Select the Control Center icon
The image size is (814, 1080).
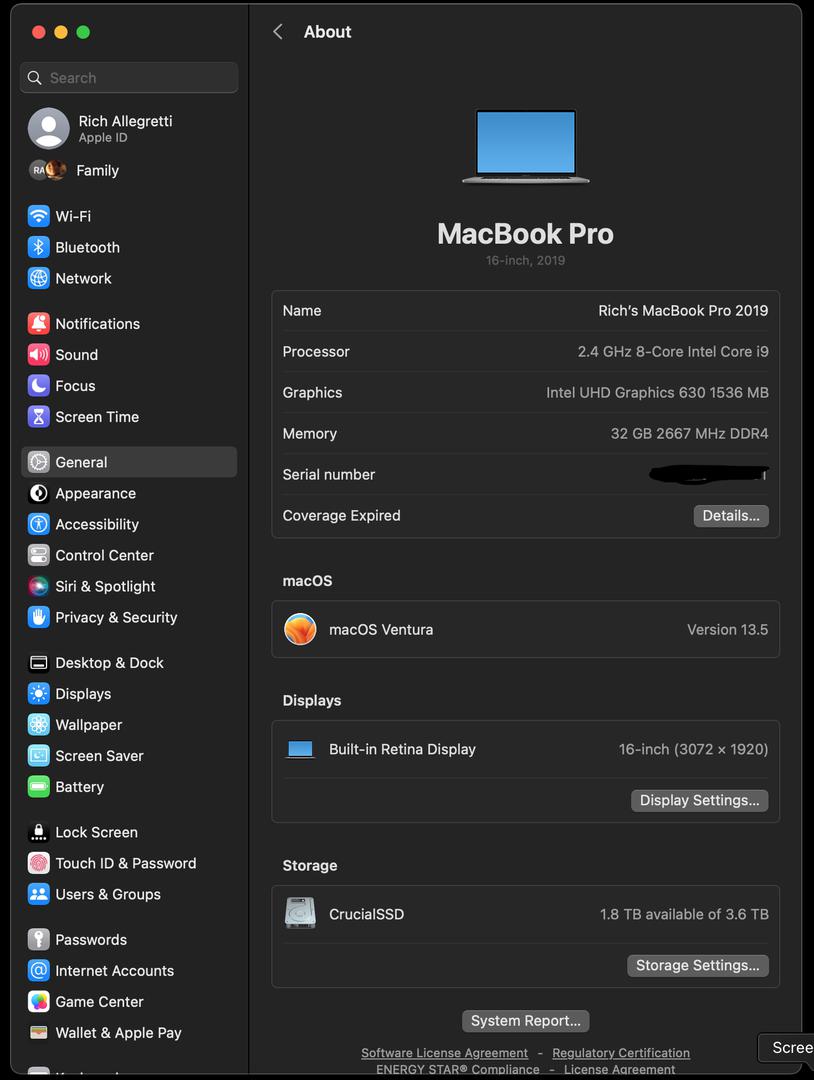tap(39, 555)
